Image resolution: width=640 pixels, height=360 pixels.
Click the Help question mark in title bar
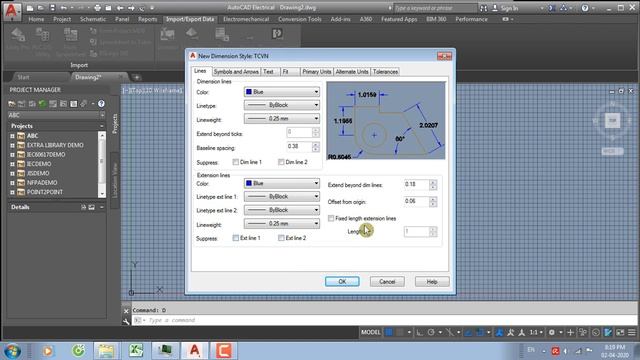pos(585,8)
